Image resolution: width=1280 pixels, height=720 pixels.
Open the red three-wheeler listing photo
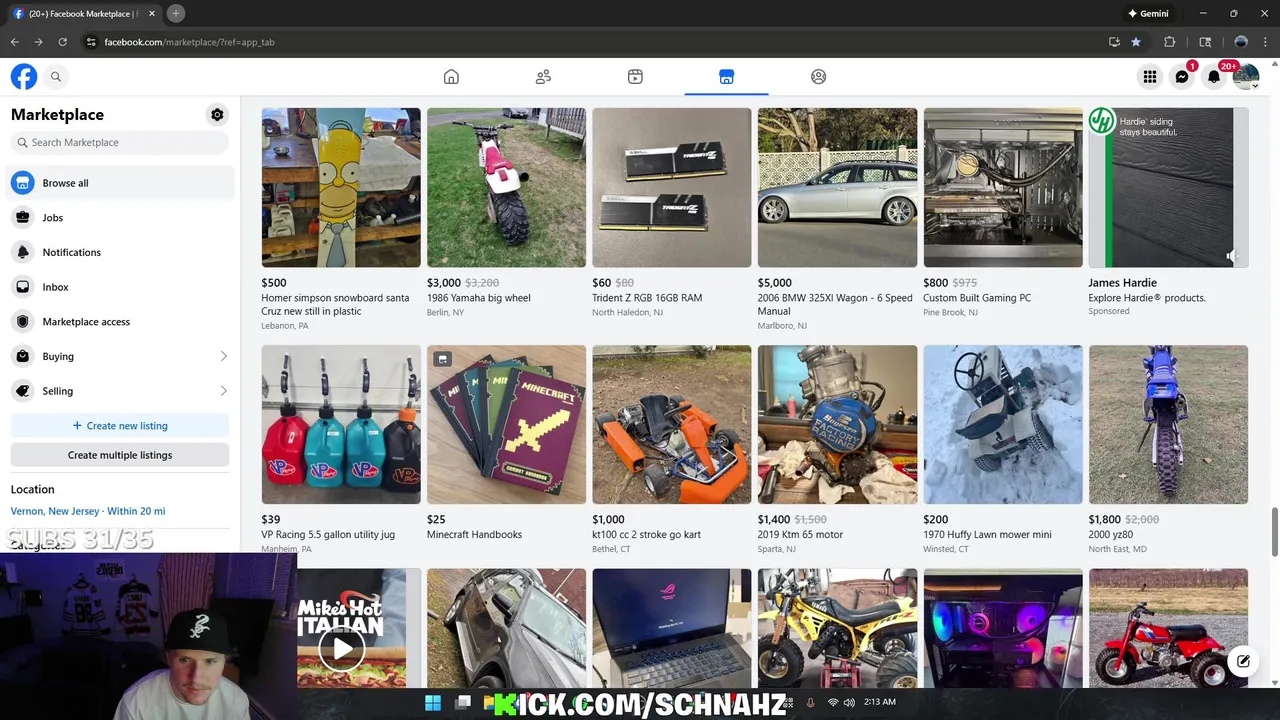(1168, 628)
